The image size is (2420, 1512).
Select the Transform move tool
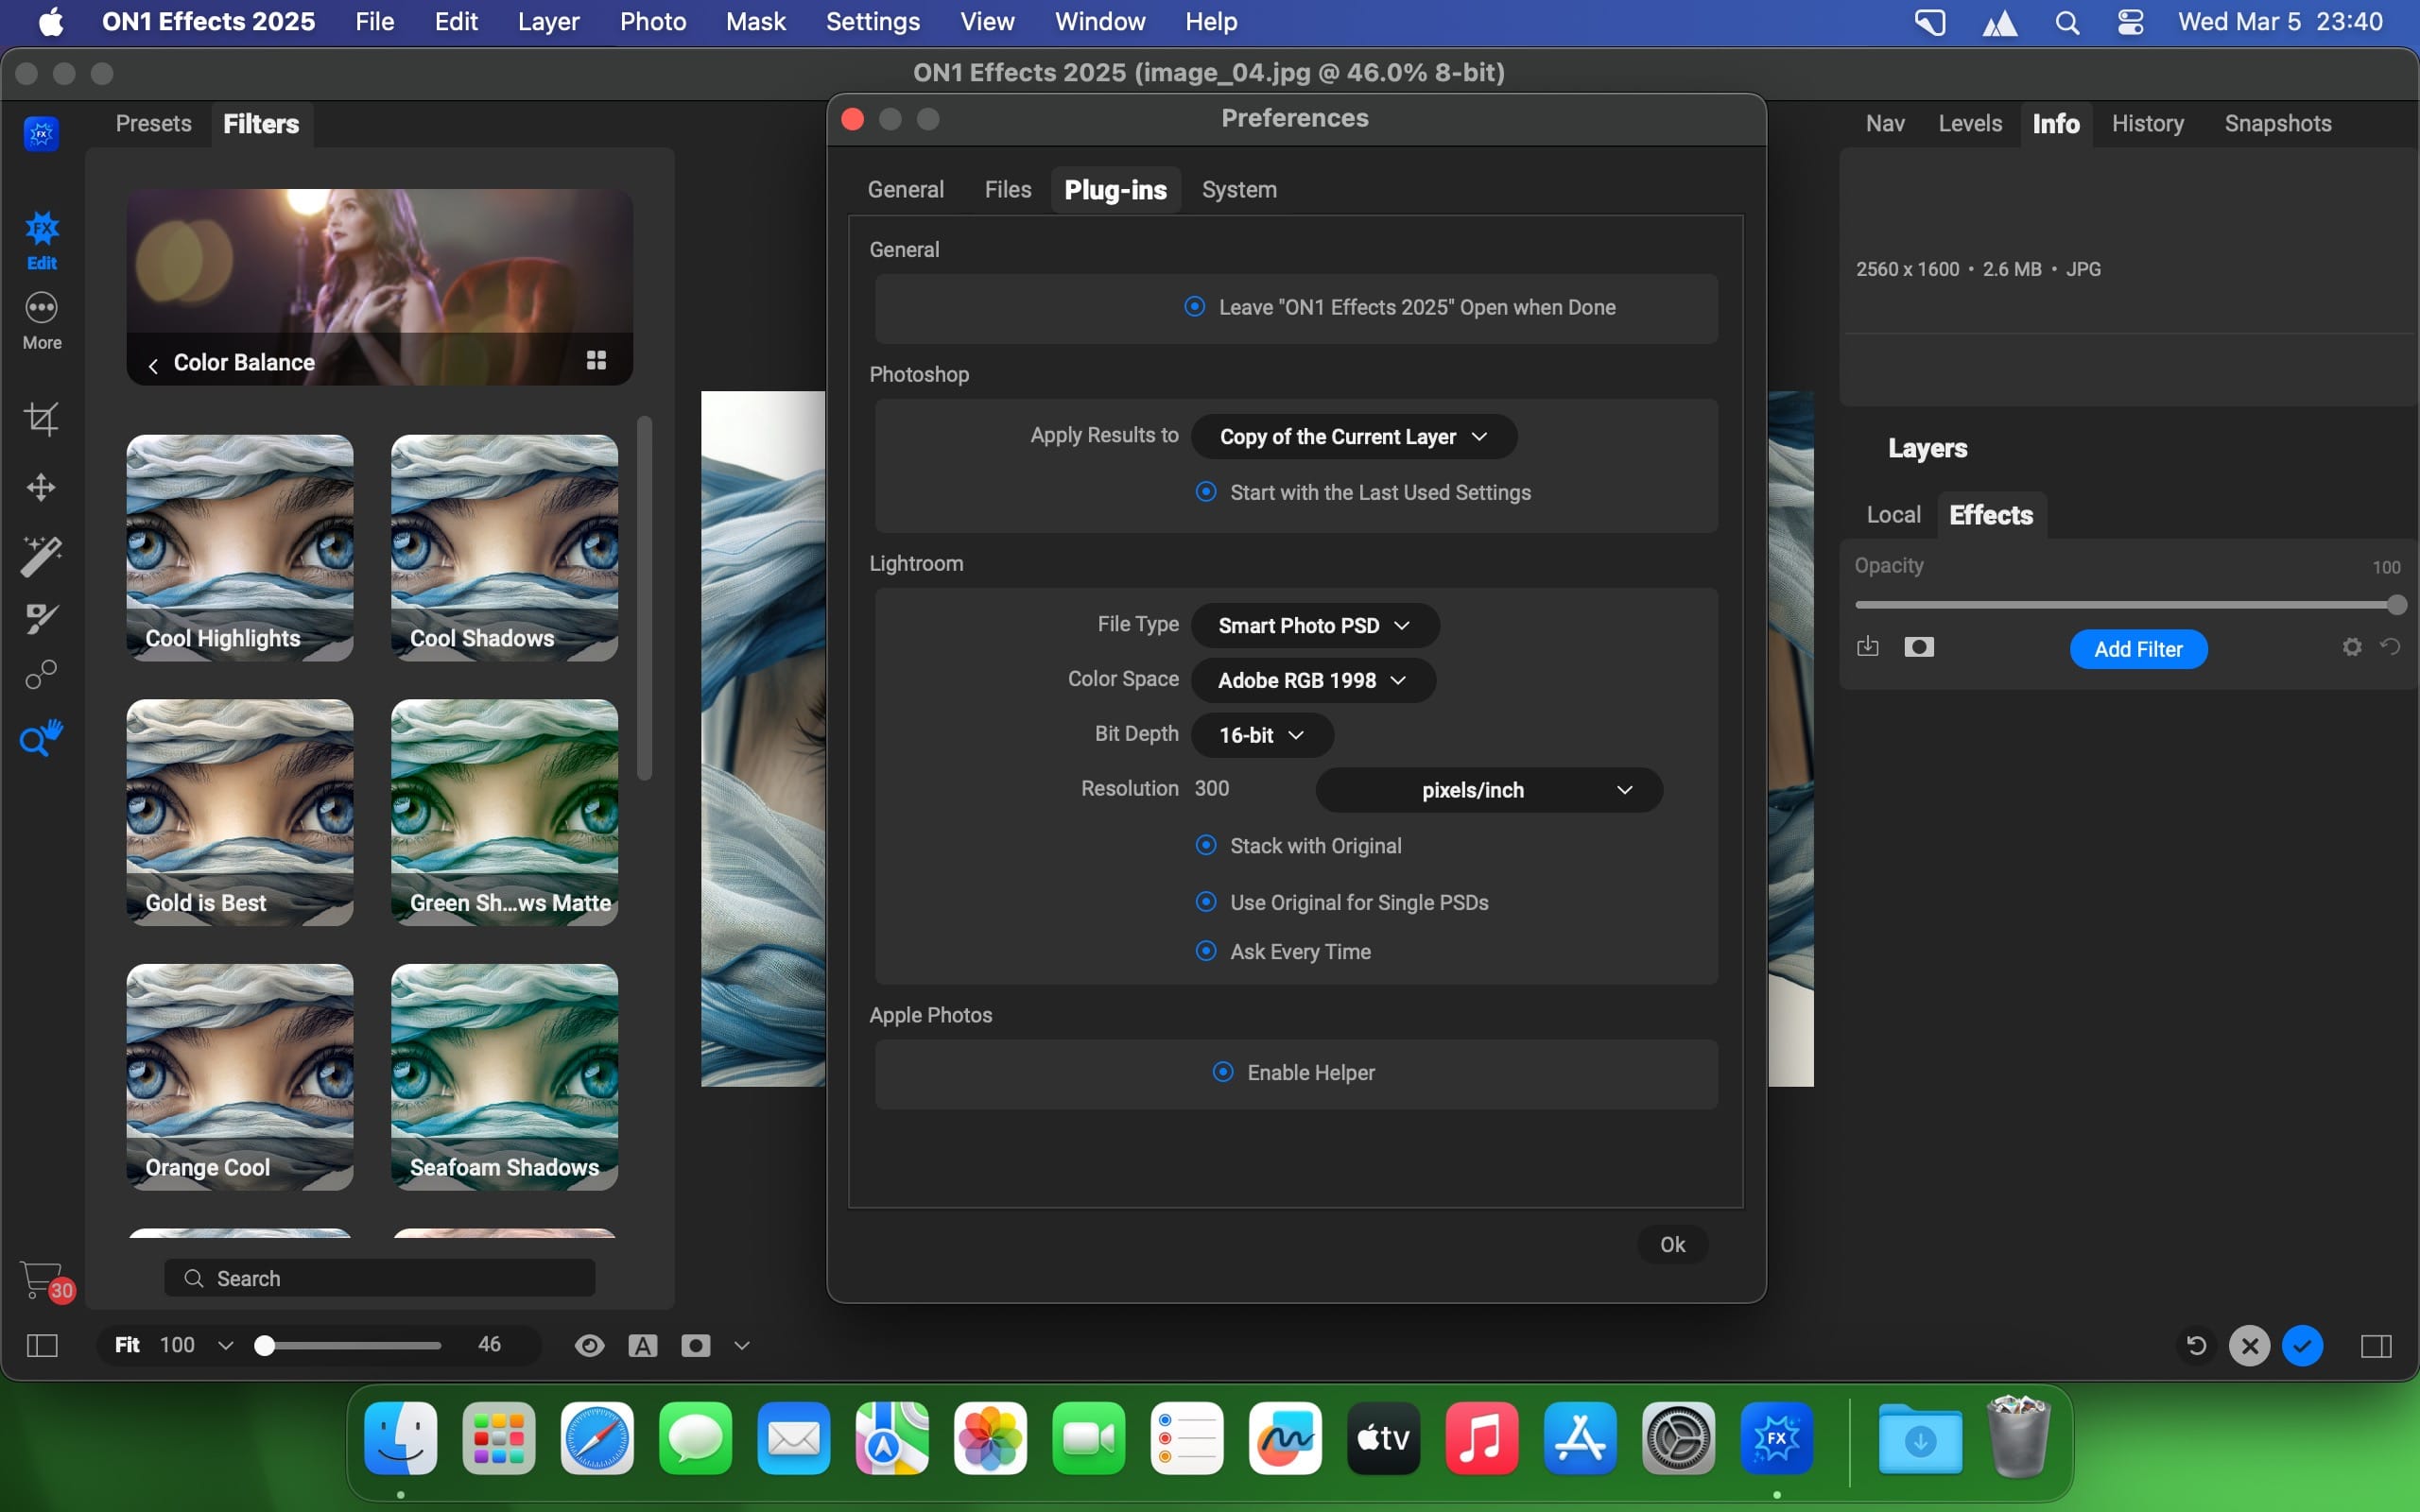pyautogui.click(x=41, y=487)
